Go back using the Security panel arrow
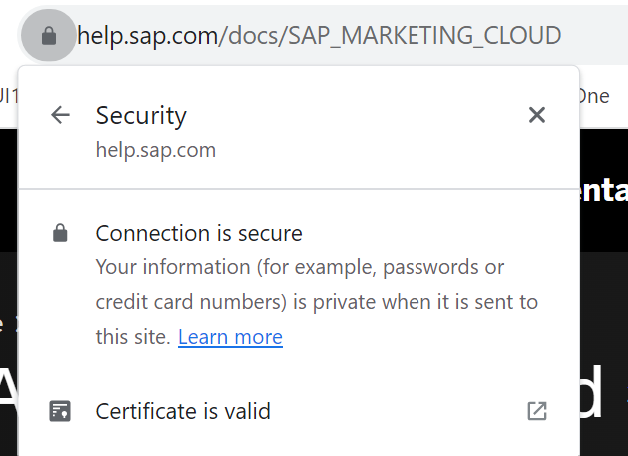Image resolution: width=628 pixels, height=456 pixels. (x=60, y=115)
